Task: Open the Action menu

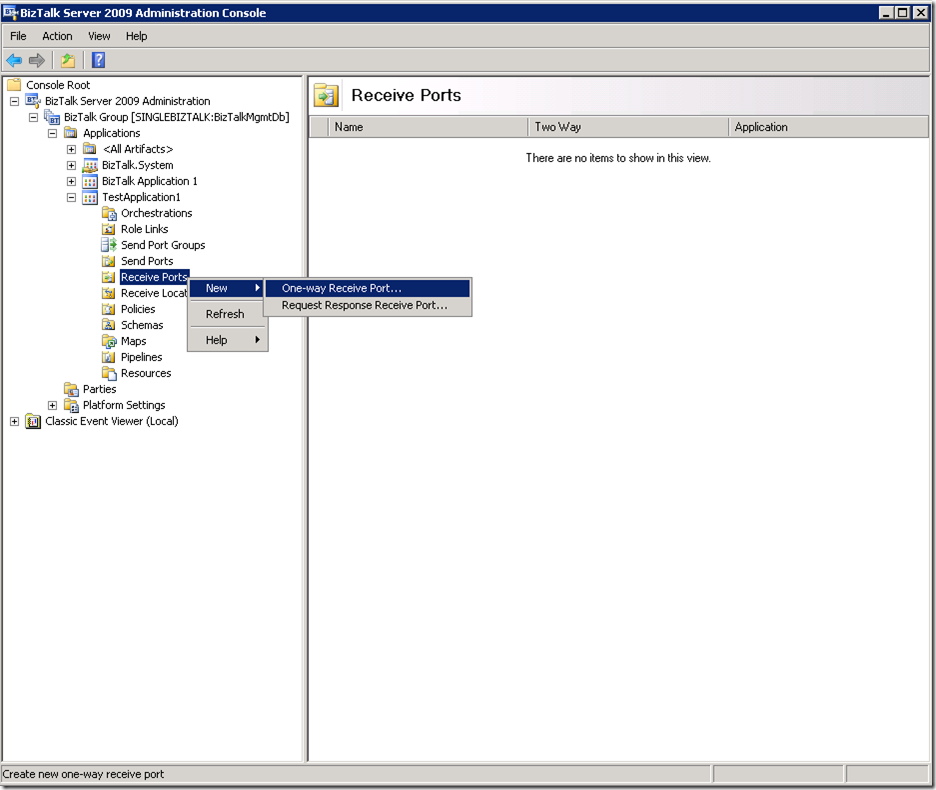Action: 57,36
